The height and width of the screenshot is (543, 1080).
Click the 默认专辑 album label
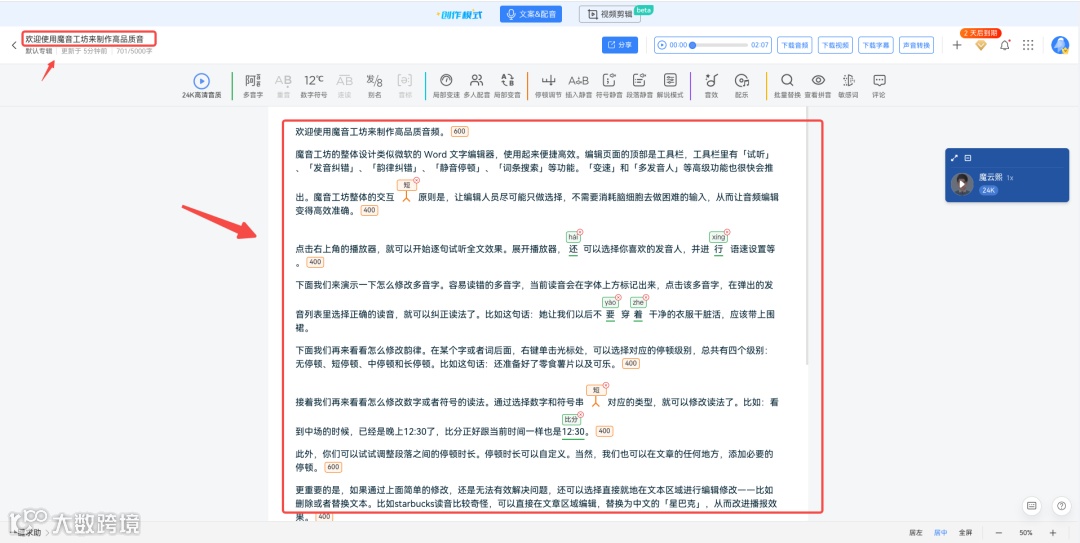pyautogui.click(x=39, y=51)
